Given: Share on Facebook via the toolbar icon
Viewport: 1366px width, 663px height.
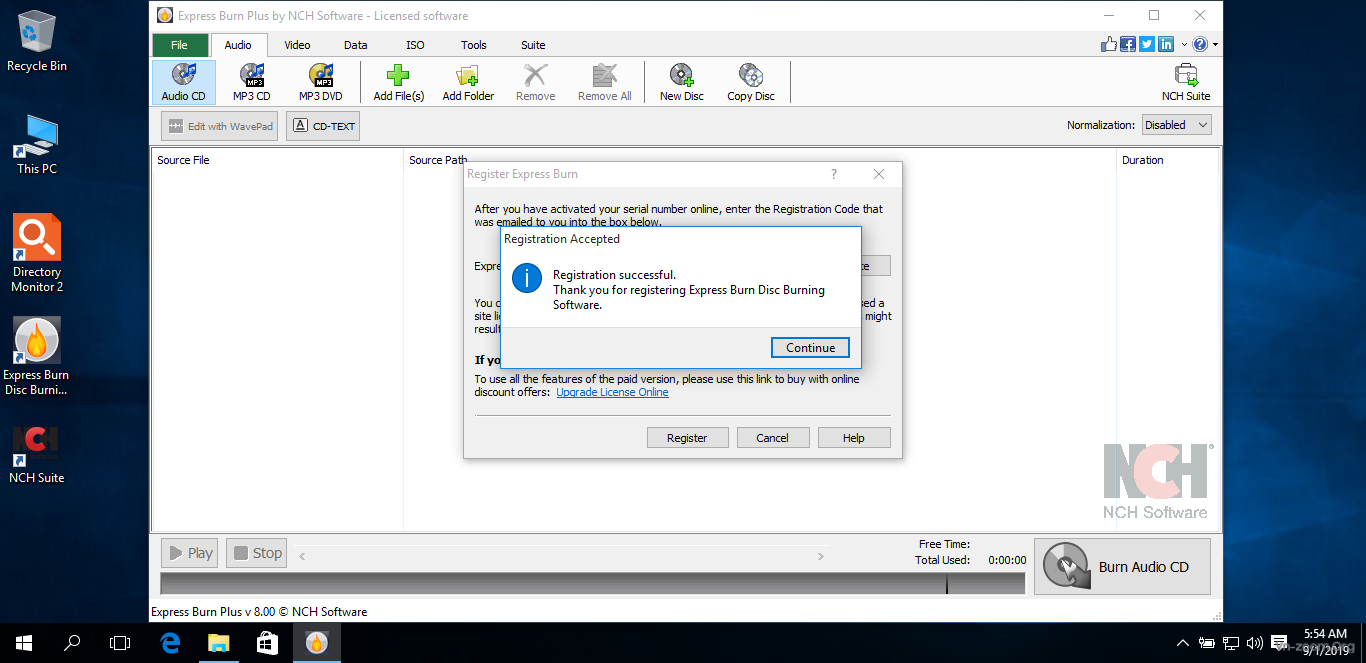Looking at the screenshot, I should coord(1128,44).
